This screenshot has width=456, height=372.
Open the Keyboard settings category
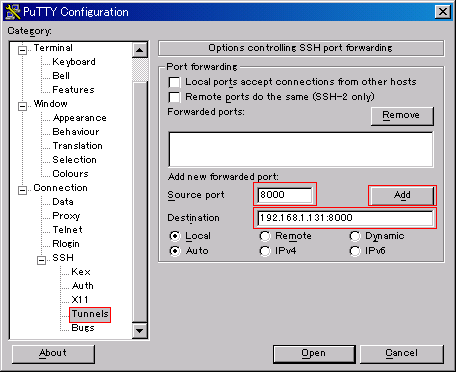pyautogui.click(x=74, y=62)
